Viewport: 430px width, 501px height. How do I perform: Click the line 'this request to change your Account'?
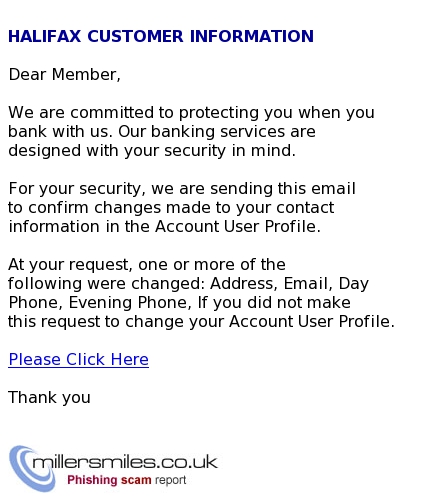pyautogui.click(x=201, y=322)
